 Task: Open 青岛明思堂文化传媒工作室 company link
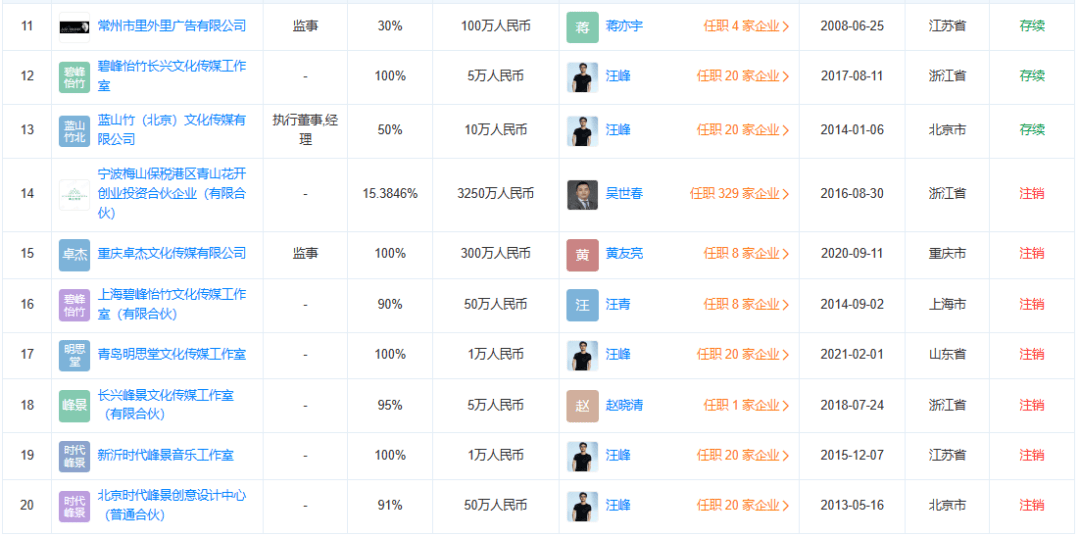[172, 355]
